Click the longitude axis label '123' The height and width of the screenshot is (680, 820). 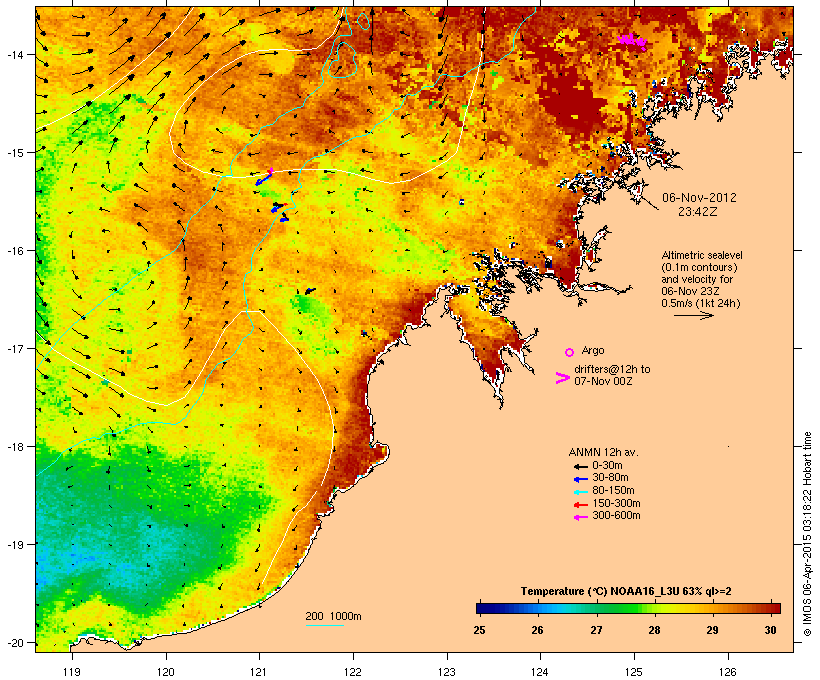coord(447,672)
